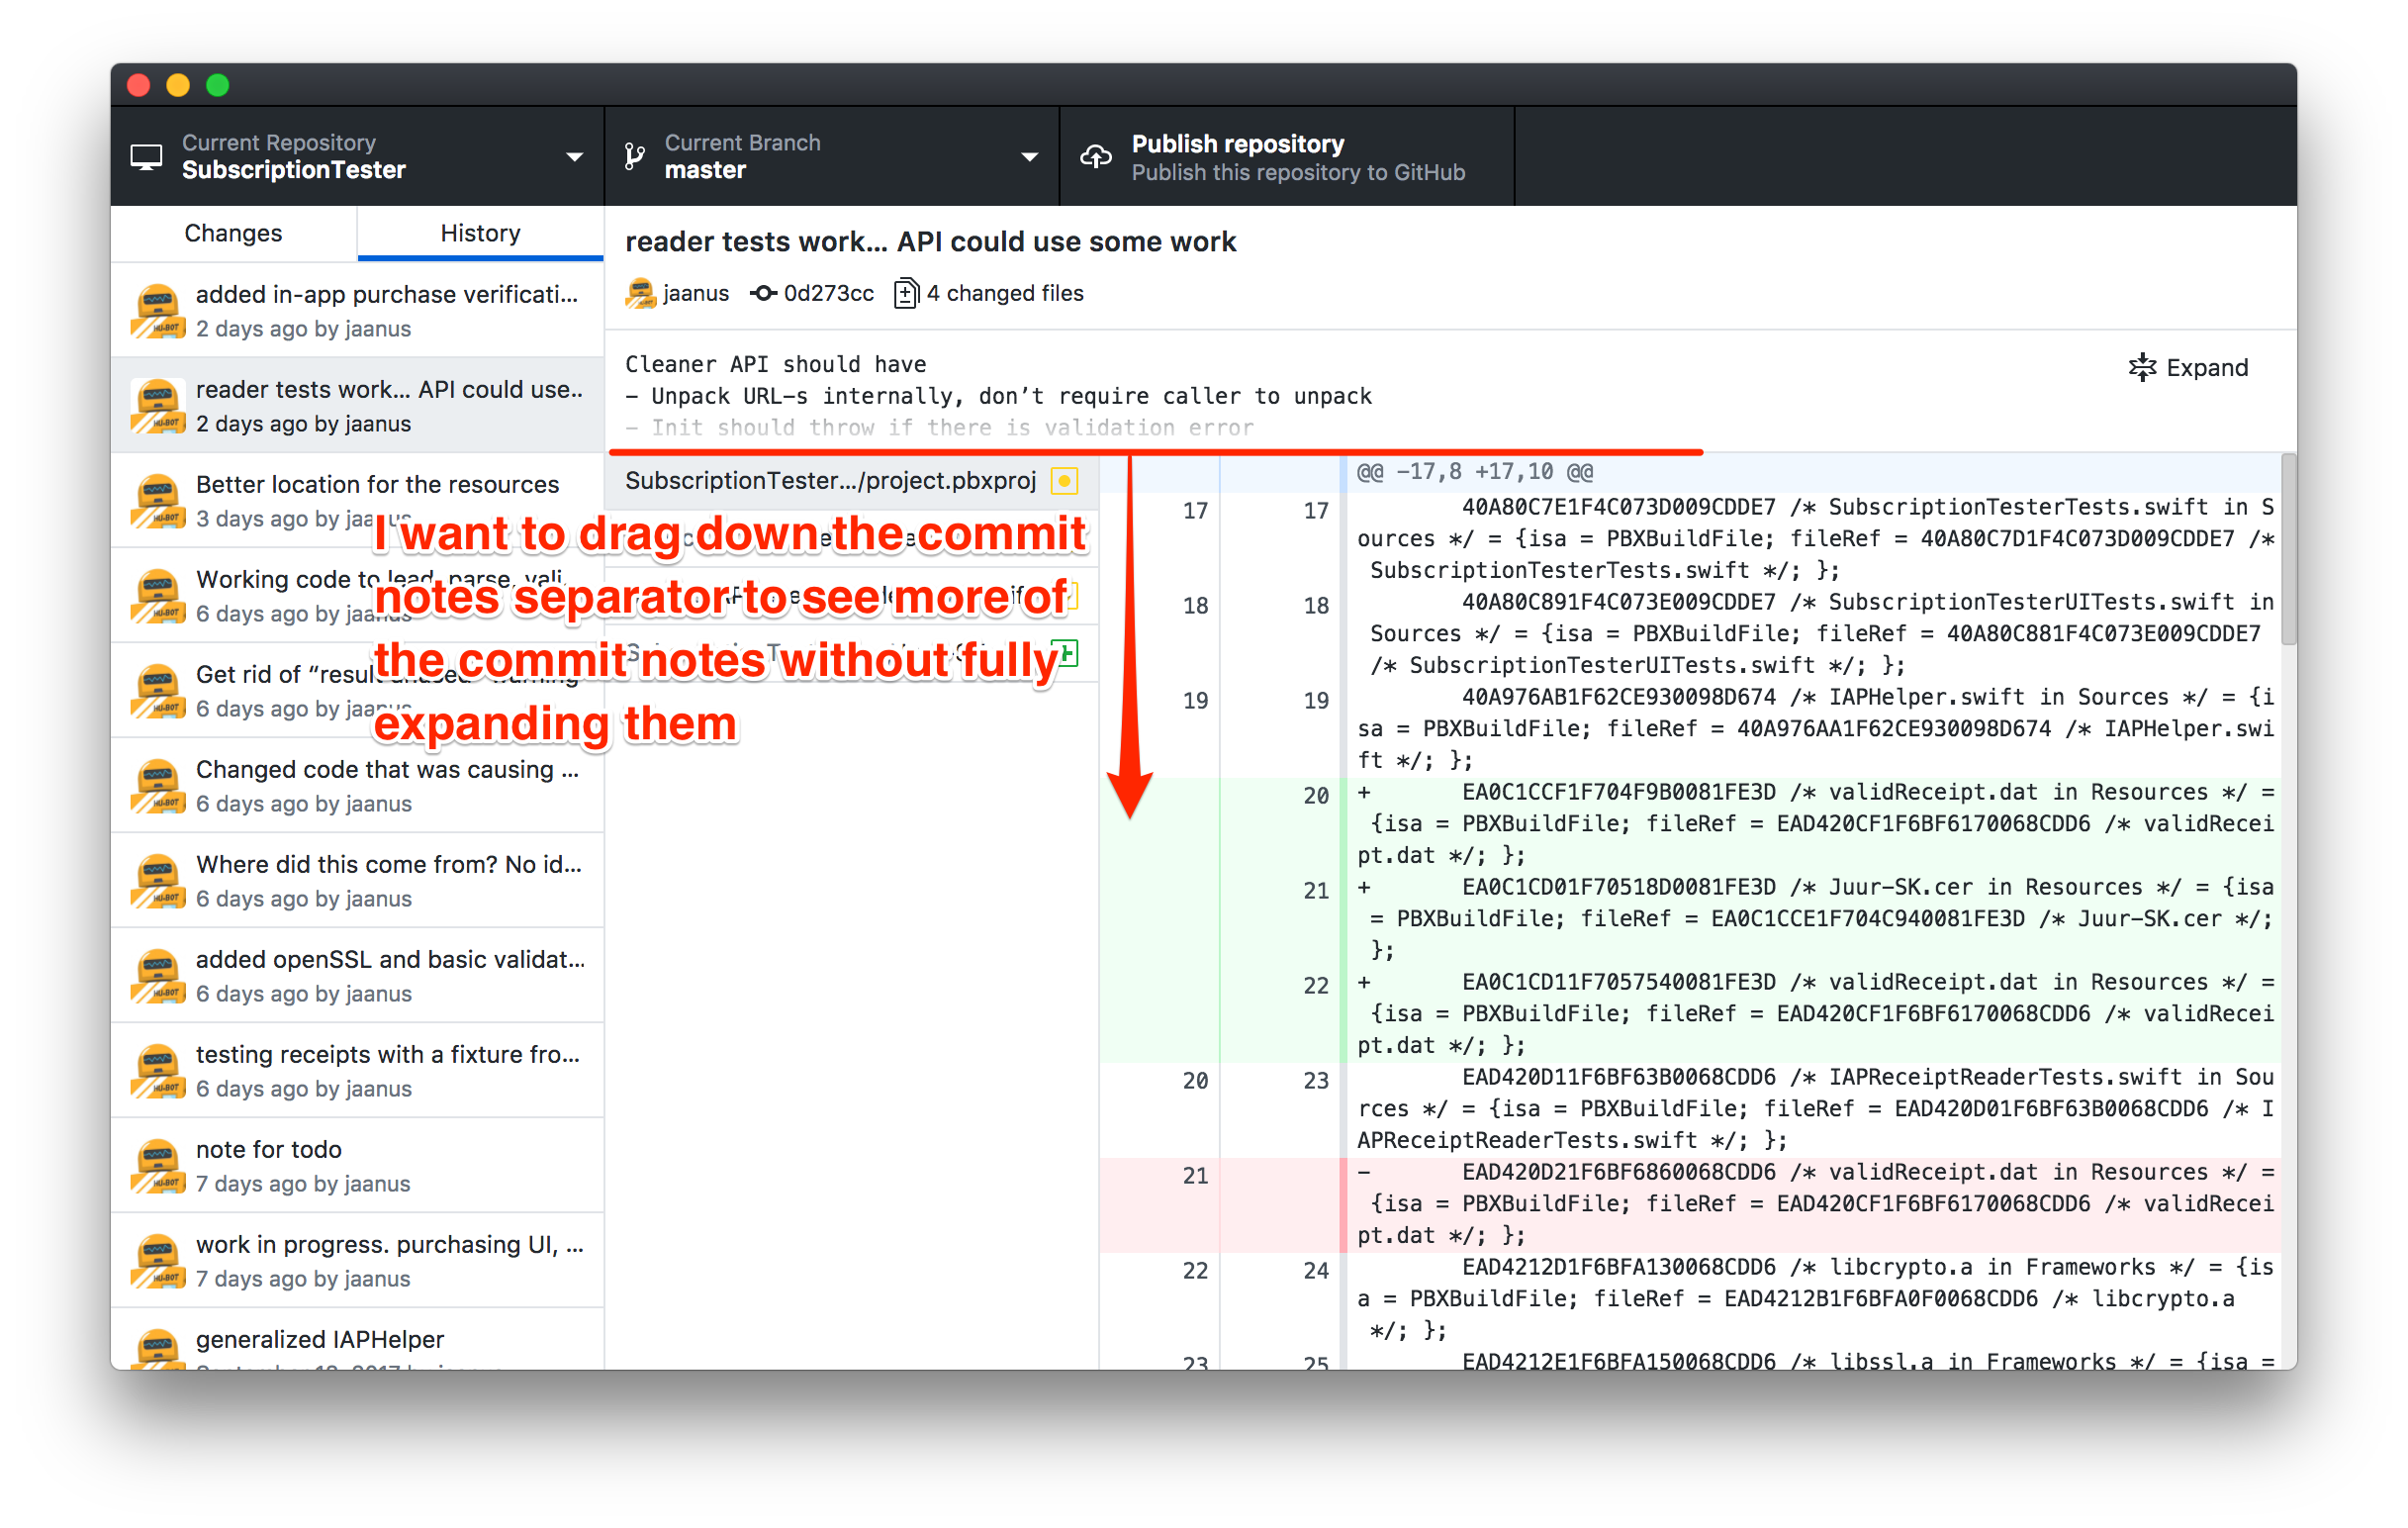Image resolution: width=2408 pixels, height=1528 pixels.
Task: Click the git branch icon in toolbar
Action: pyautogui.click(x=635, y=157)
